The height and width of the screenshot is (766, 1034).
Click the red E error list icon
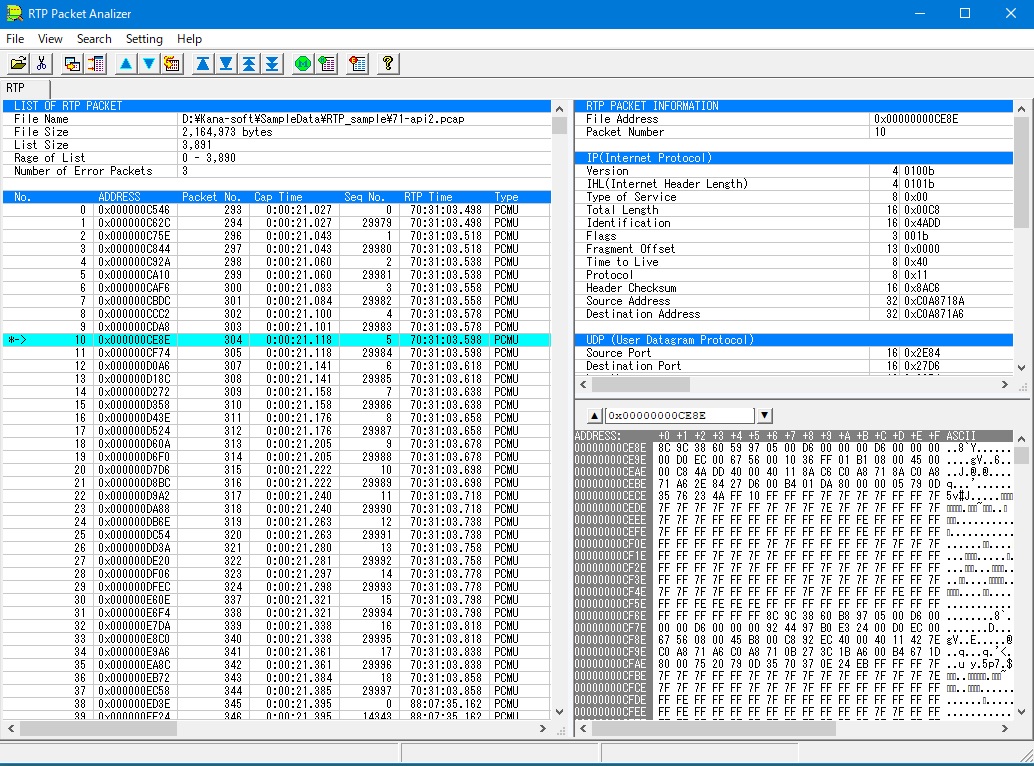[357, 64]
